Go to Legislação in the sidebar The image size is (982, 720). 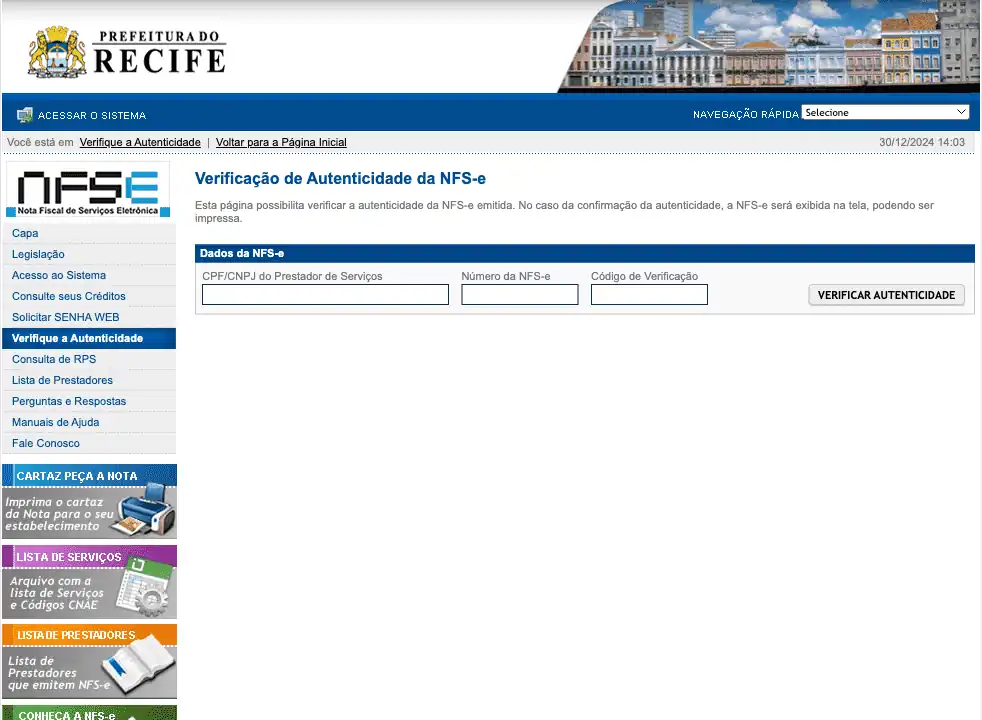coord(38,254)
